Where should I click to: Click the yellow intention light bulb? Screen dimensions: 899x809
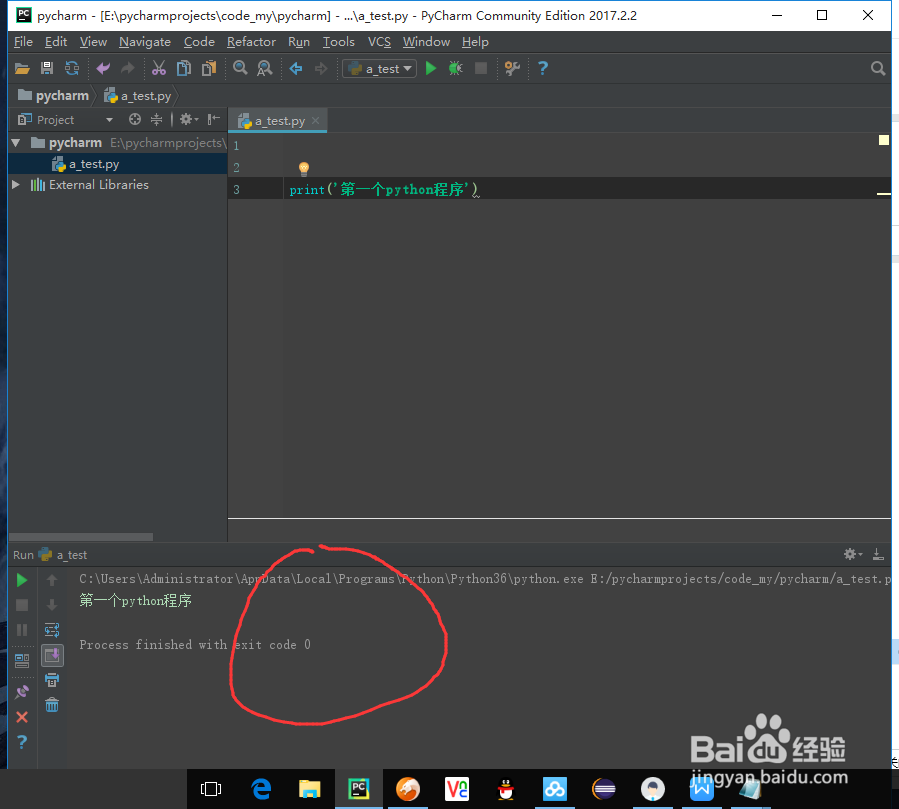[x=304, y=168]
